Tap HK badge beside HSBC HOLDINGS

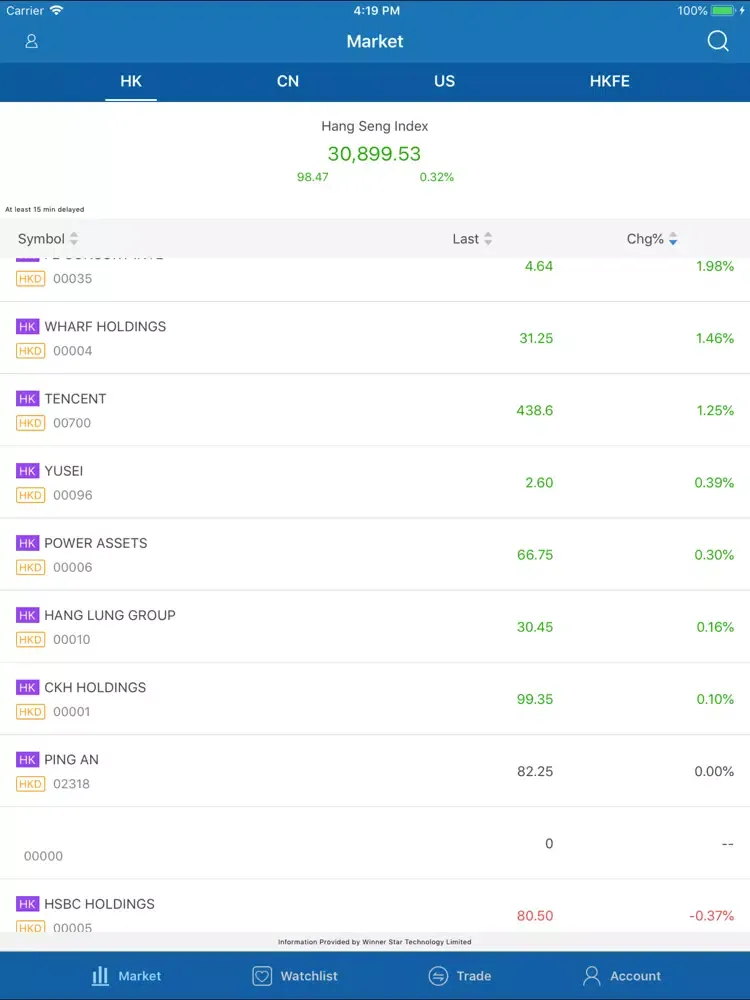(x=27, y=904)
